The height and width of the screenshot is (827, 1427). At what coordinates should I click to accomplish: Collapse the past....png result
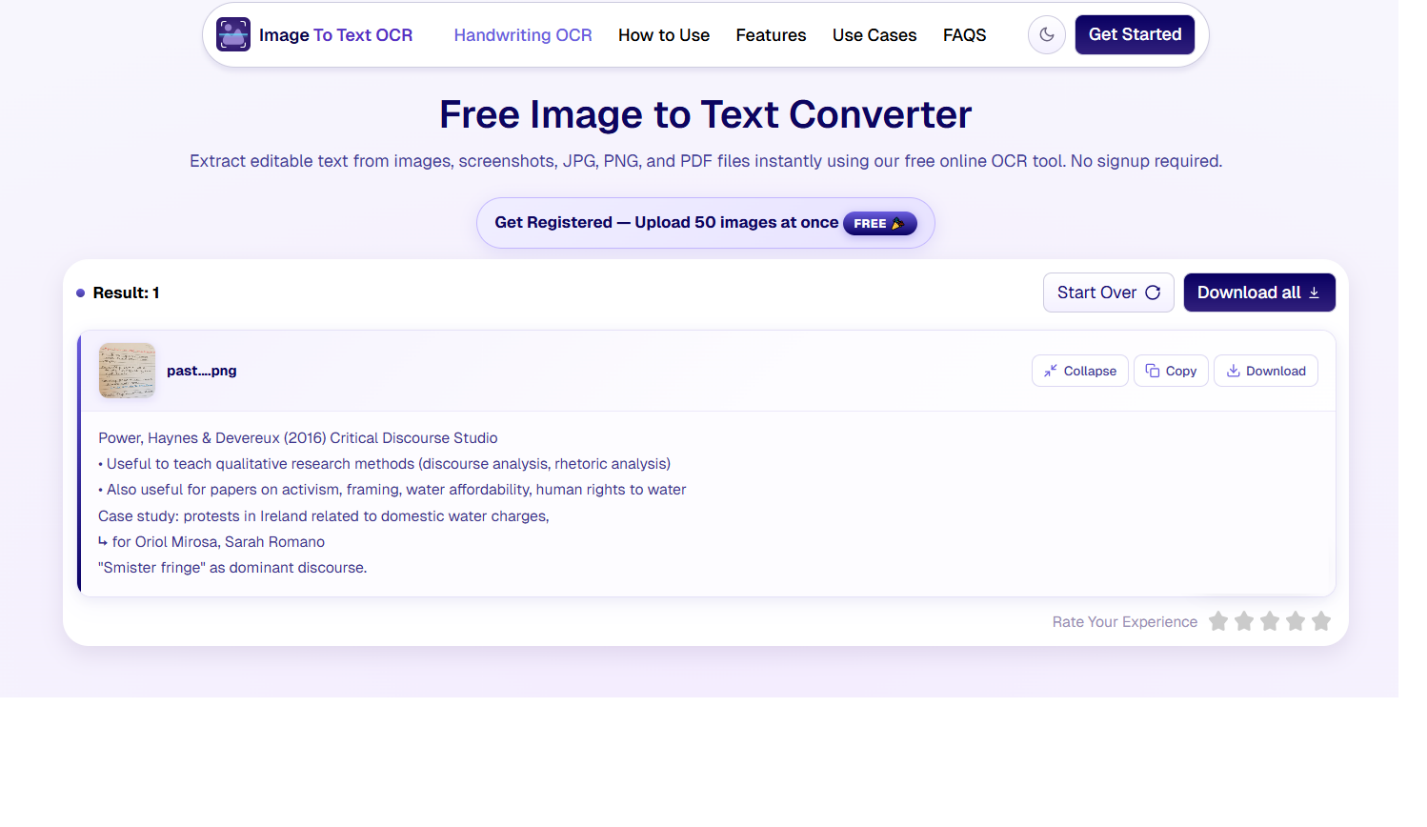1080,371
